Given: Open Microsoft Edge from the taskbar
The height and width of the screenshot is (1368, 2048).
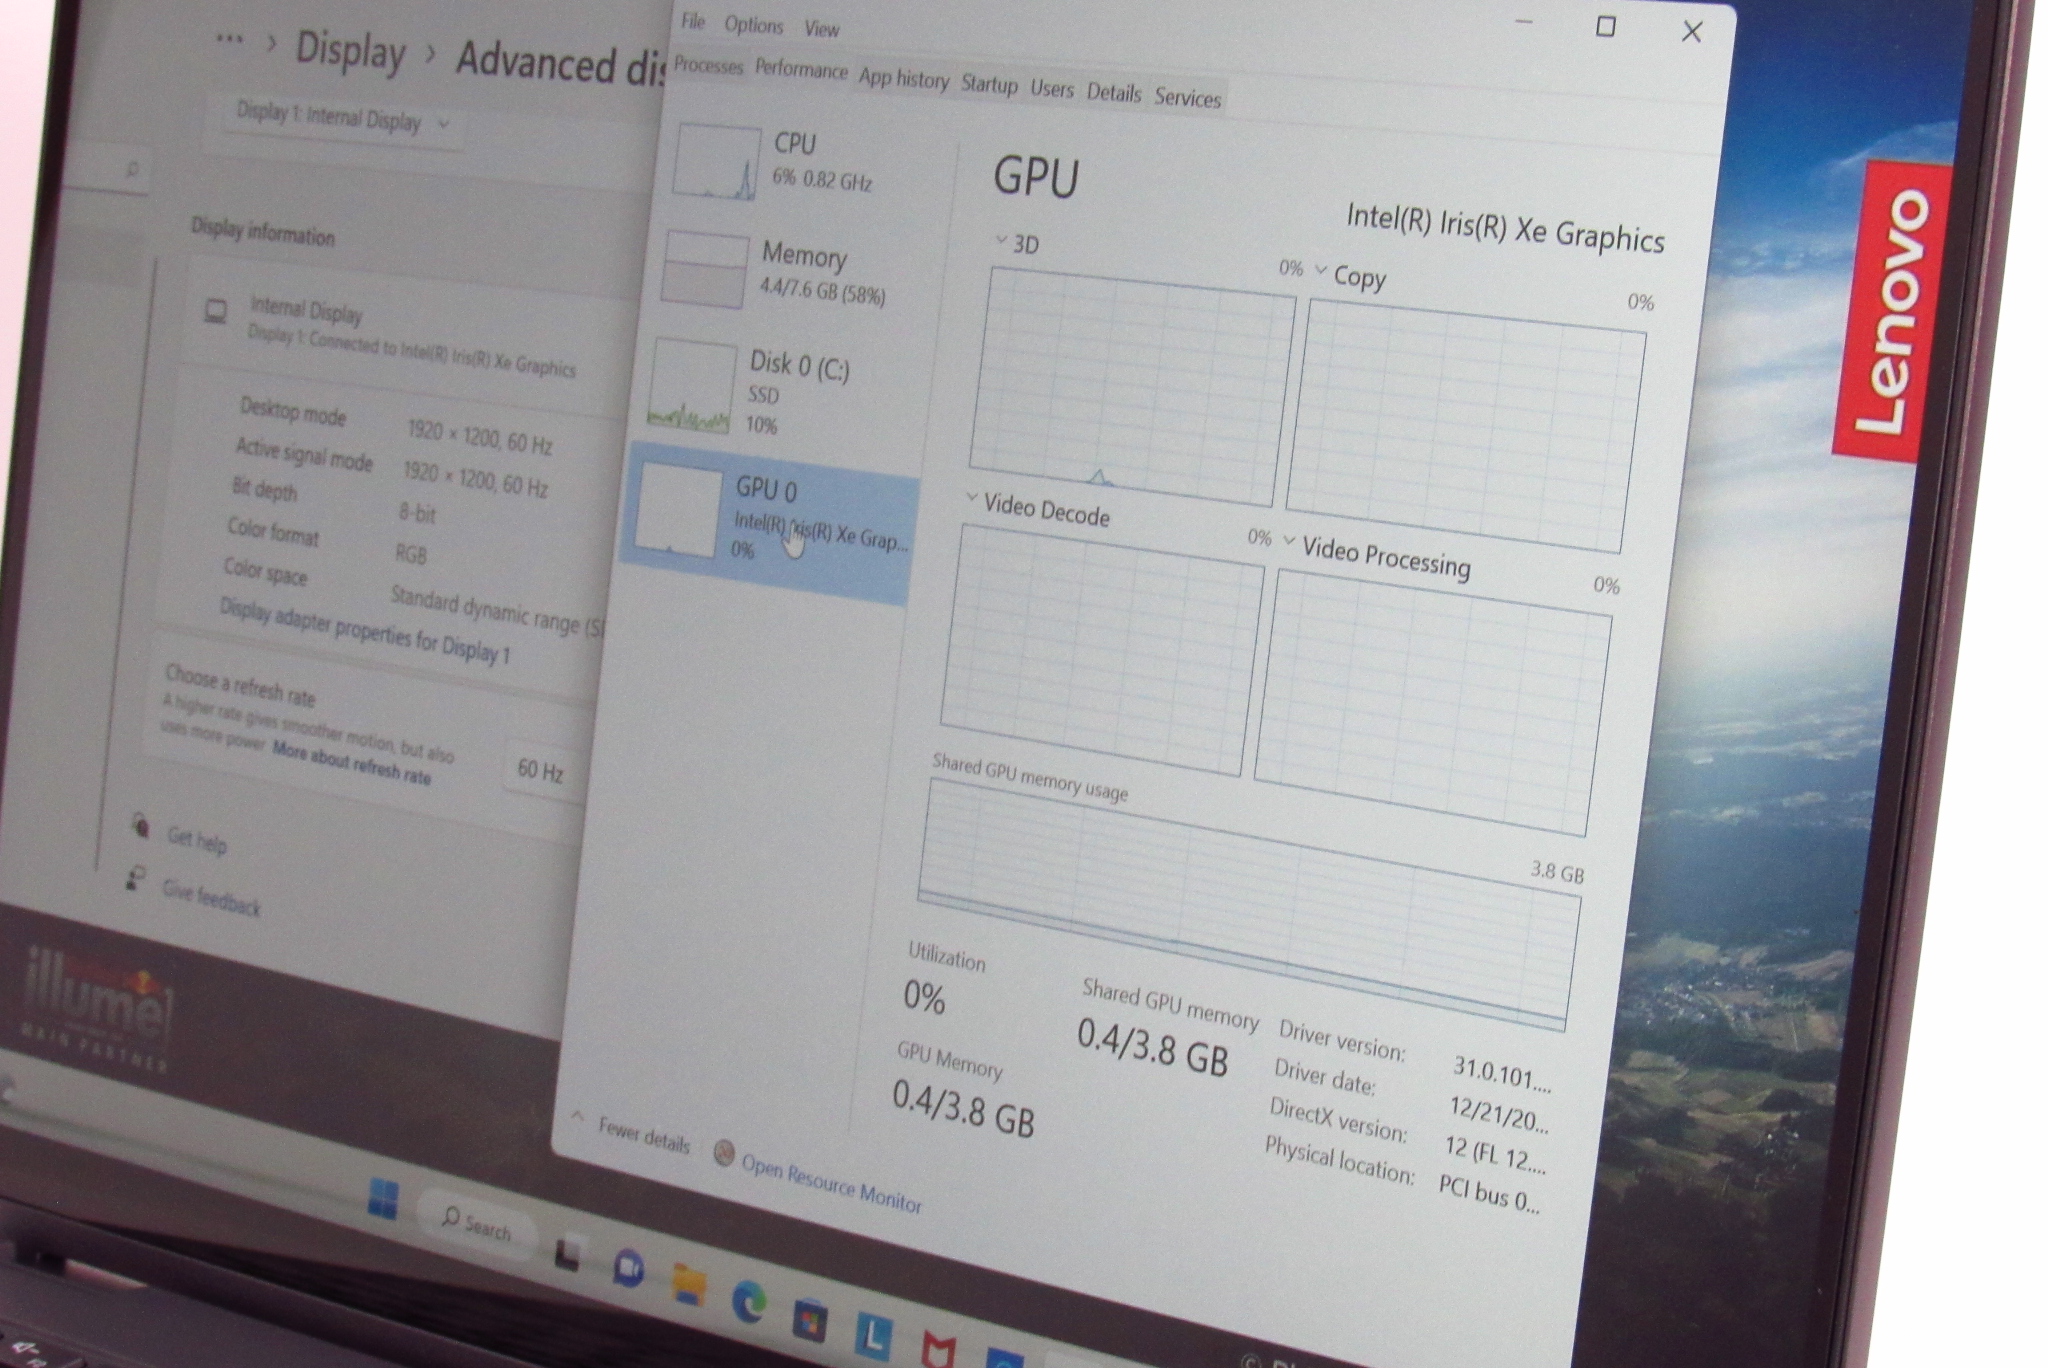Looking at the screenshot, I should point(748,1301).
